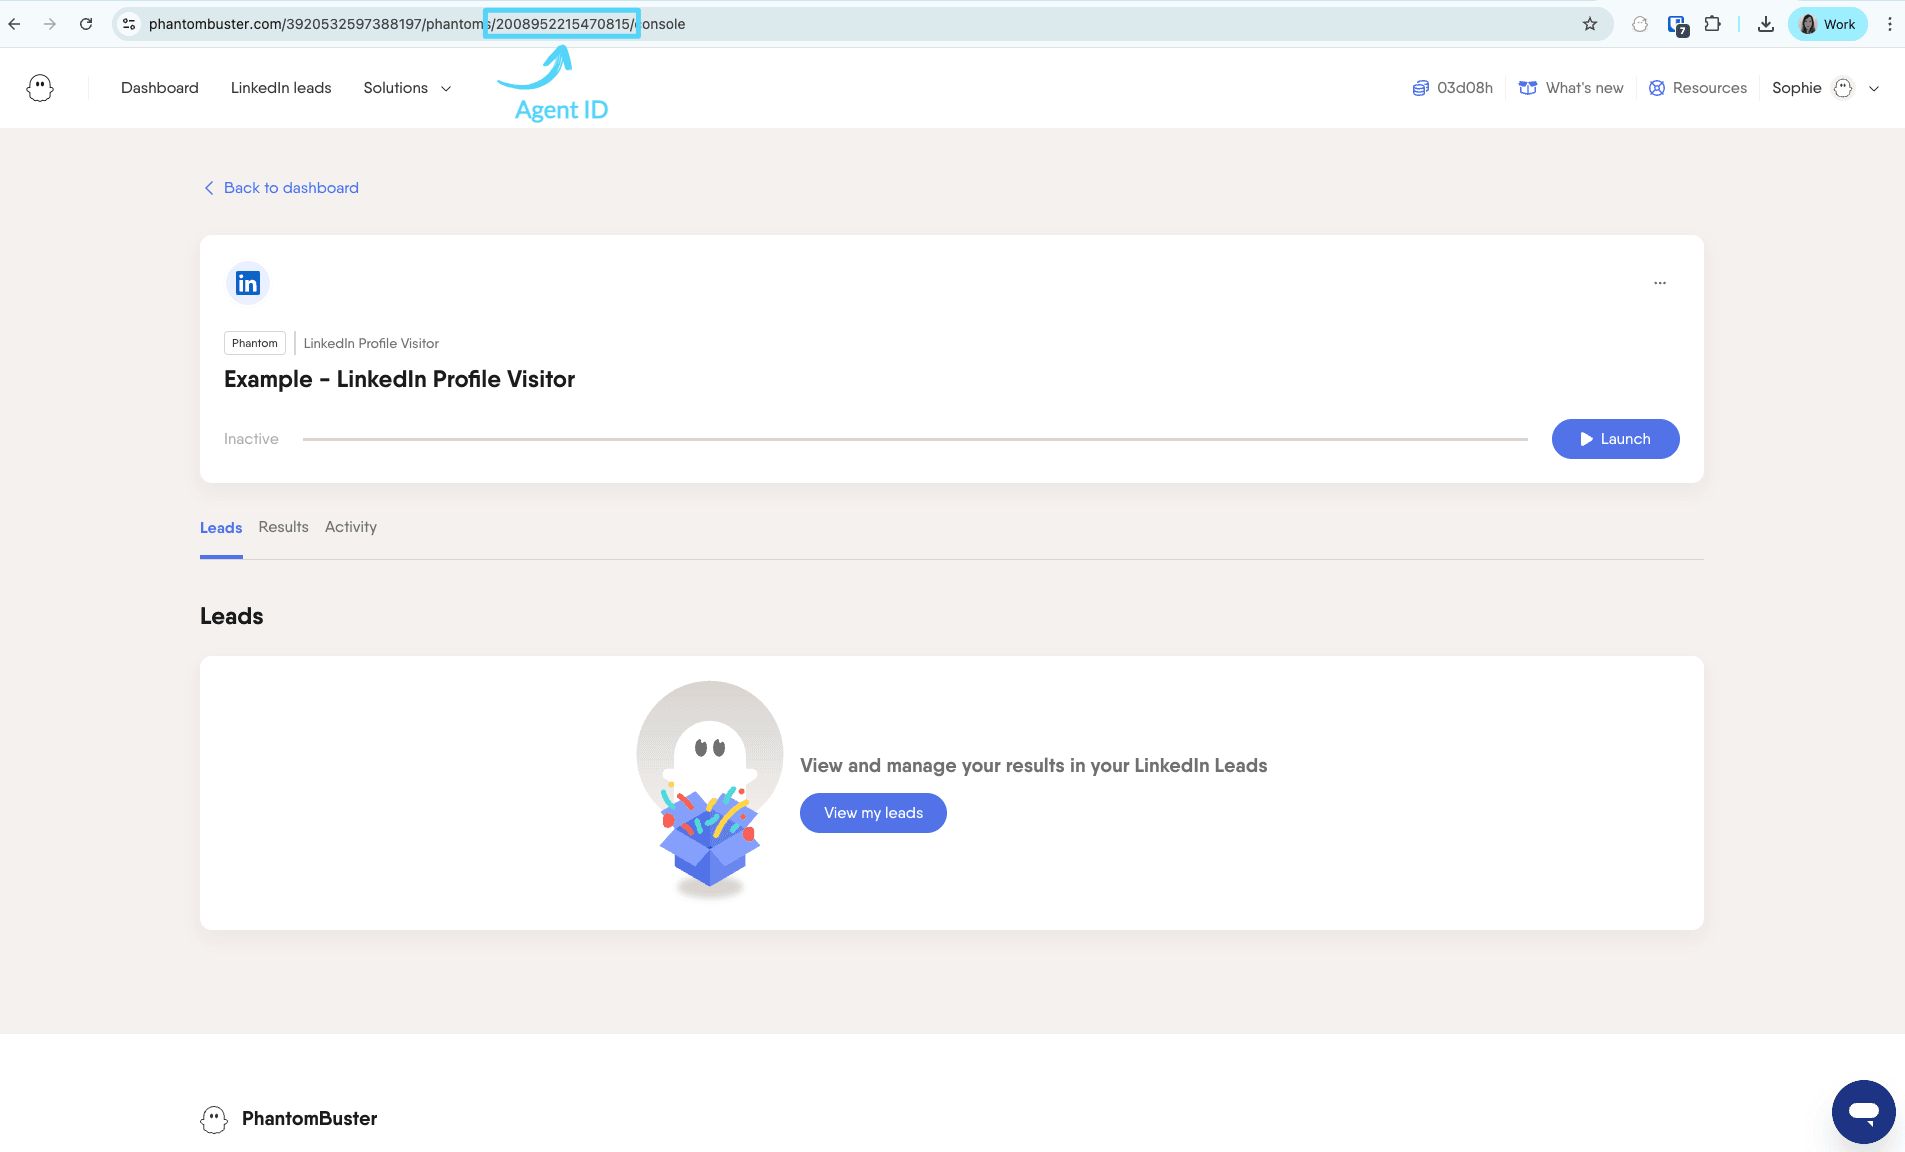
Task: Reload the page with refresh icon
Action: (x=86, y=24)
